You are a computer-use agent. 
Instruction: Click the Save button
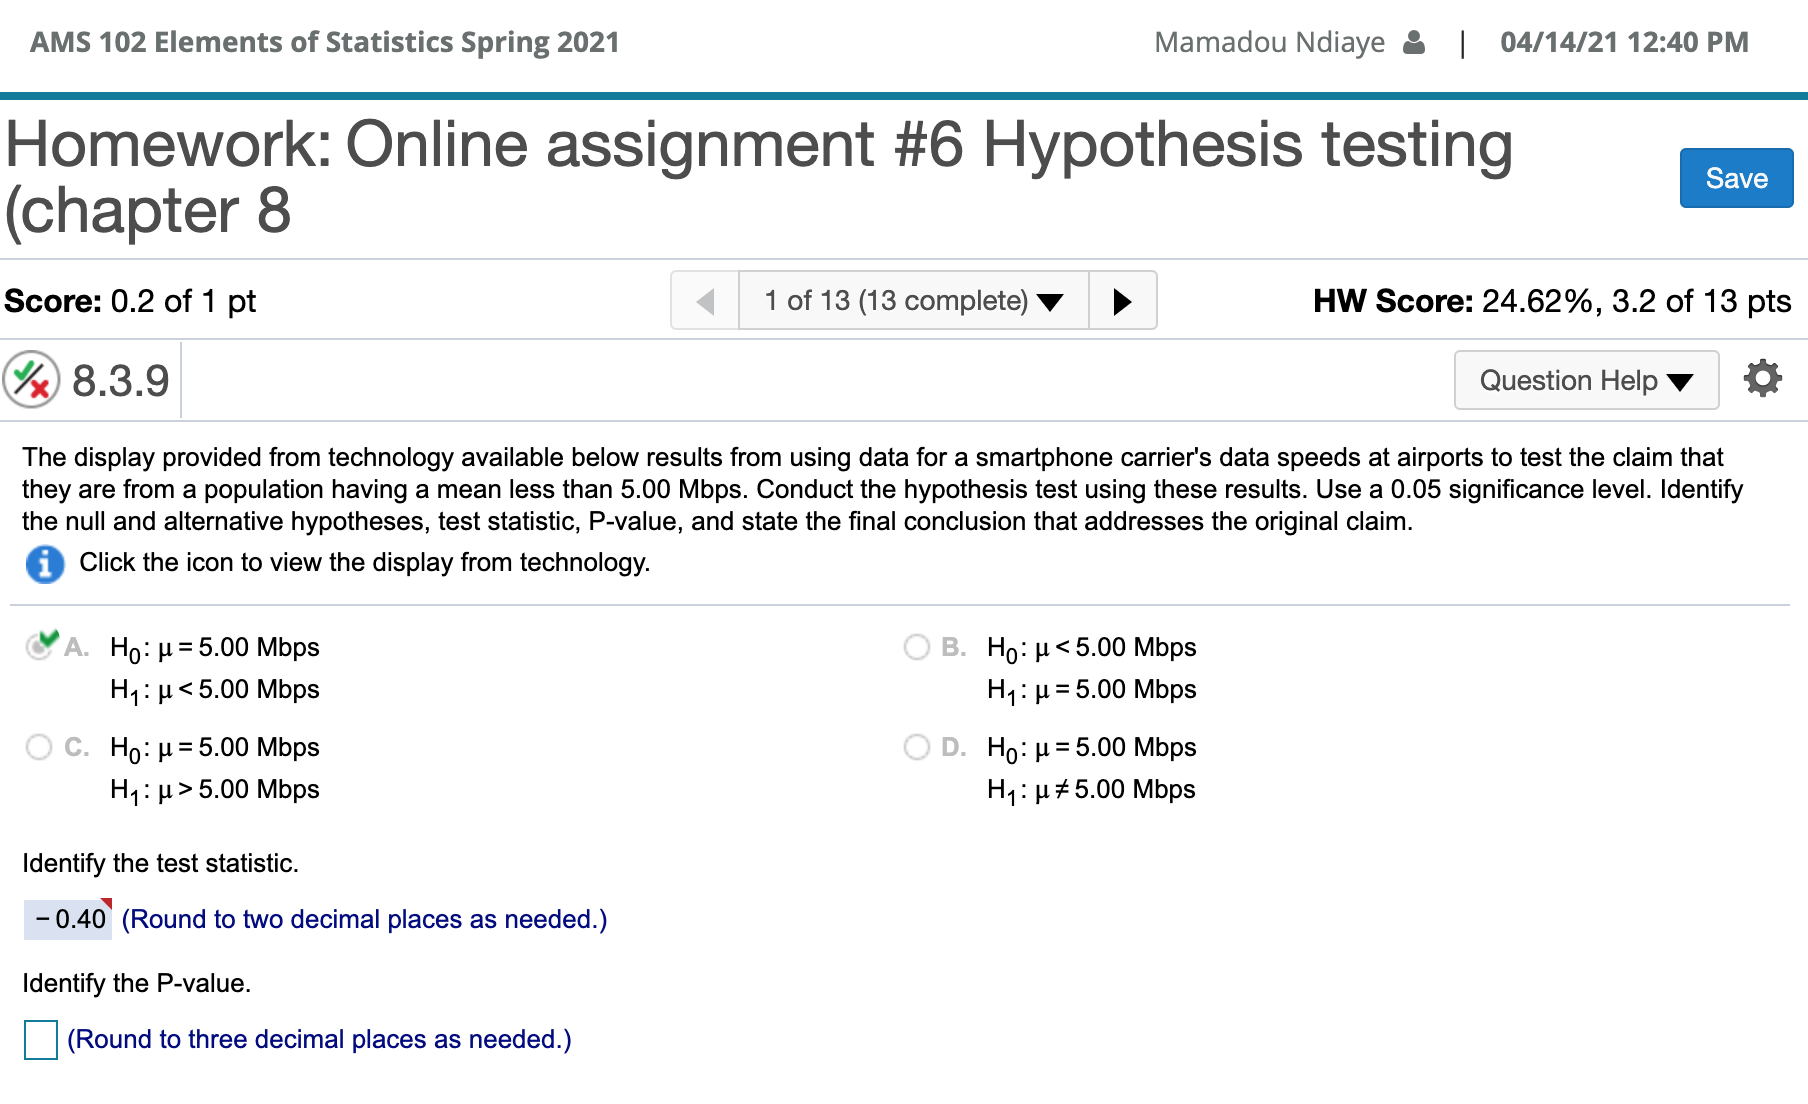click(x=1736, y=178)
